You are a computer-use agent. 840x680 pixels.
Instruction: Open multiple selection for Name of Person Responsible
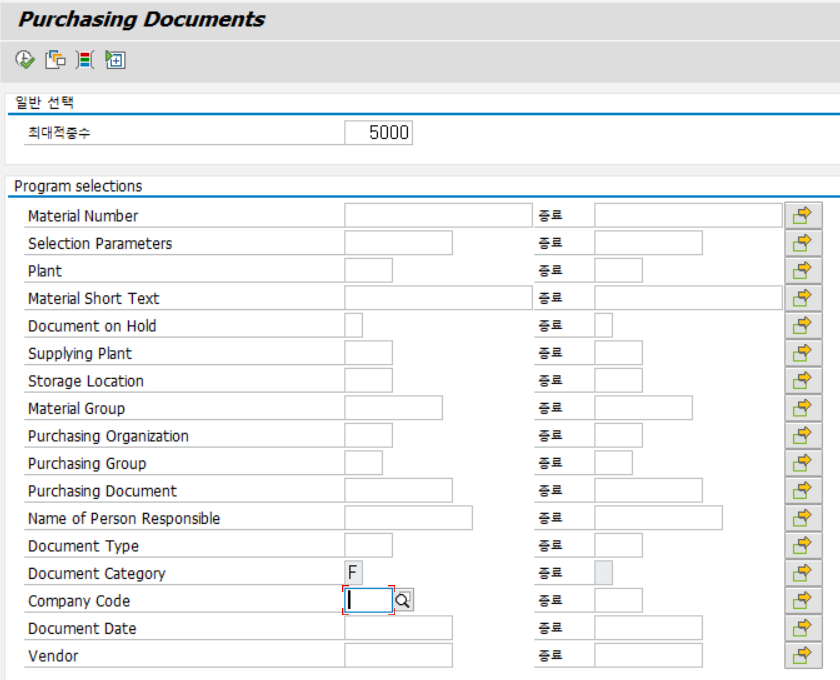[803, 518]
